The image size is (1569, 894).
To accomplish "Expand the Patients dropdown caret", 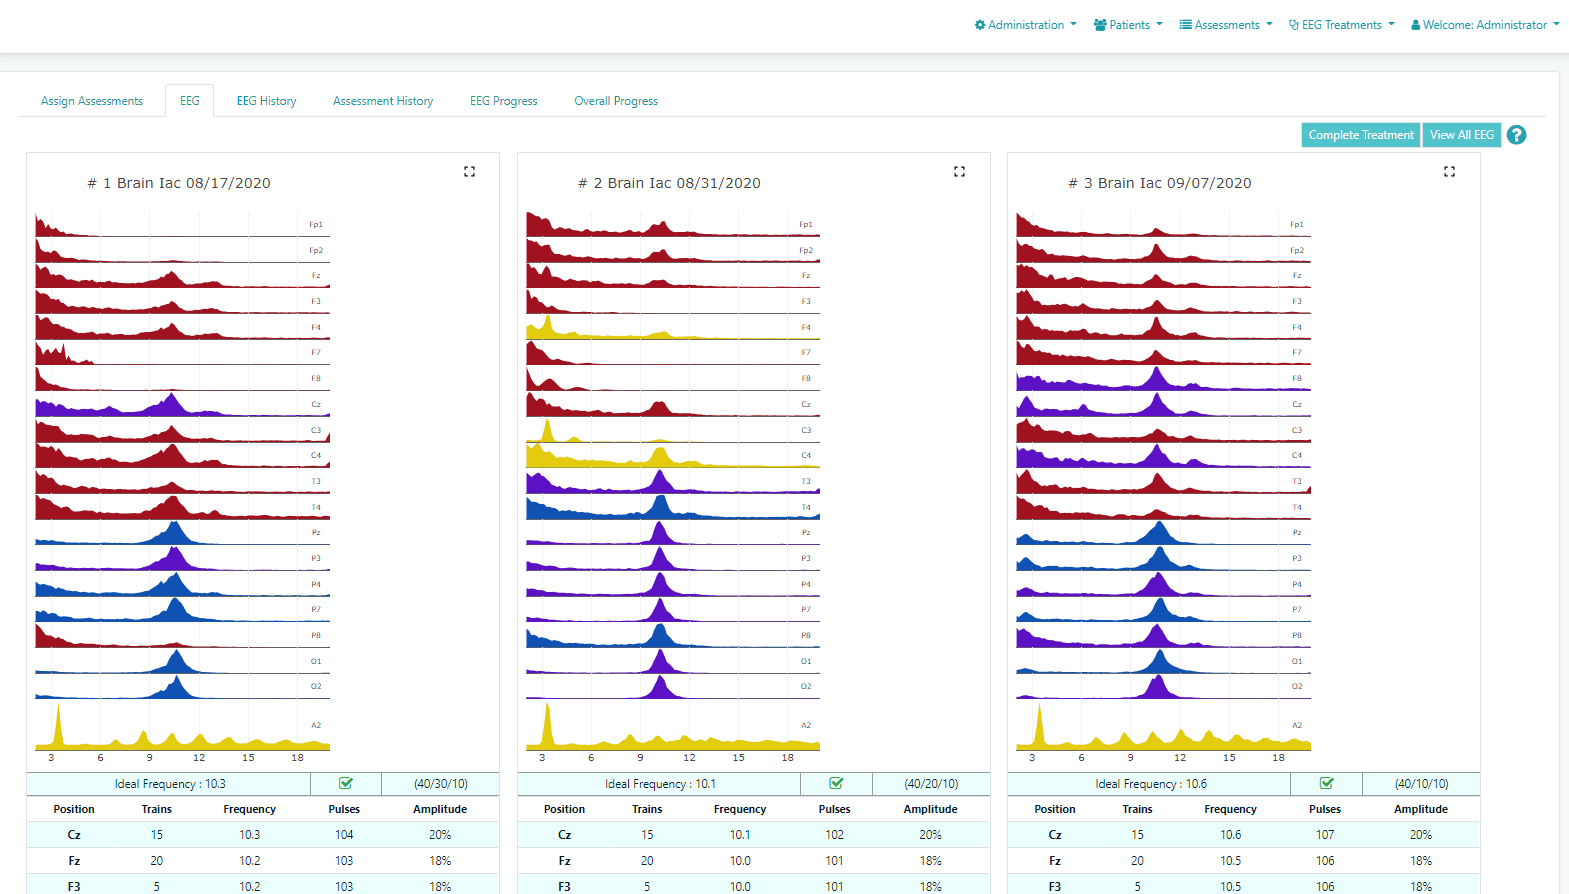I will (x=1159, y=25).
